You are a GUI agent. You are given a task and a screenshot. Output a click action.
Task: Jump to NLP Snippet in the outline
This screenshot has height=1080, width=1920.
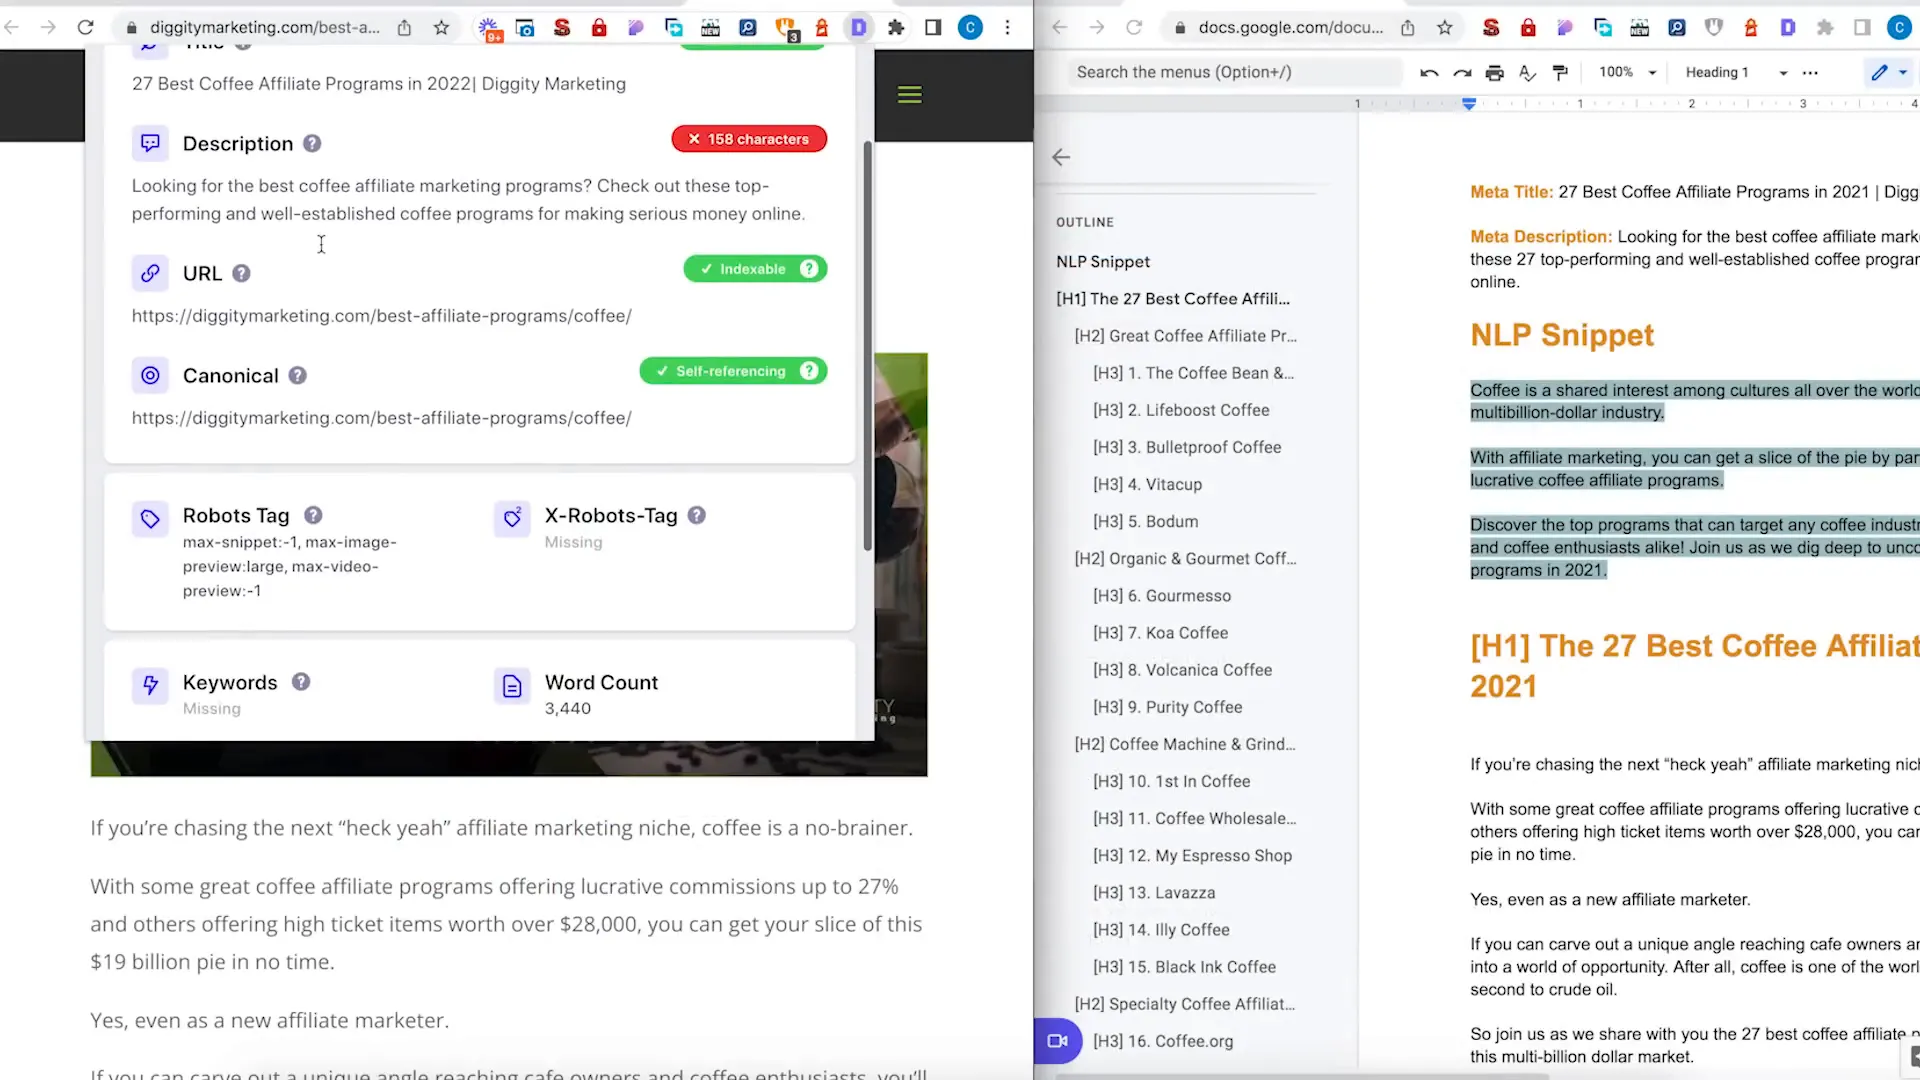tap(1103, 261)
